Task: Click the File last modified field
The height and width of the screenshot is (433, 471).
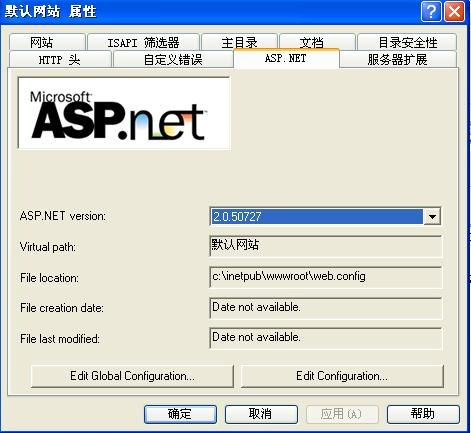Action: point(326,338)
